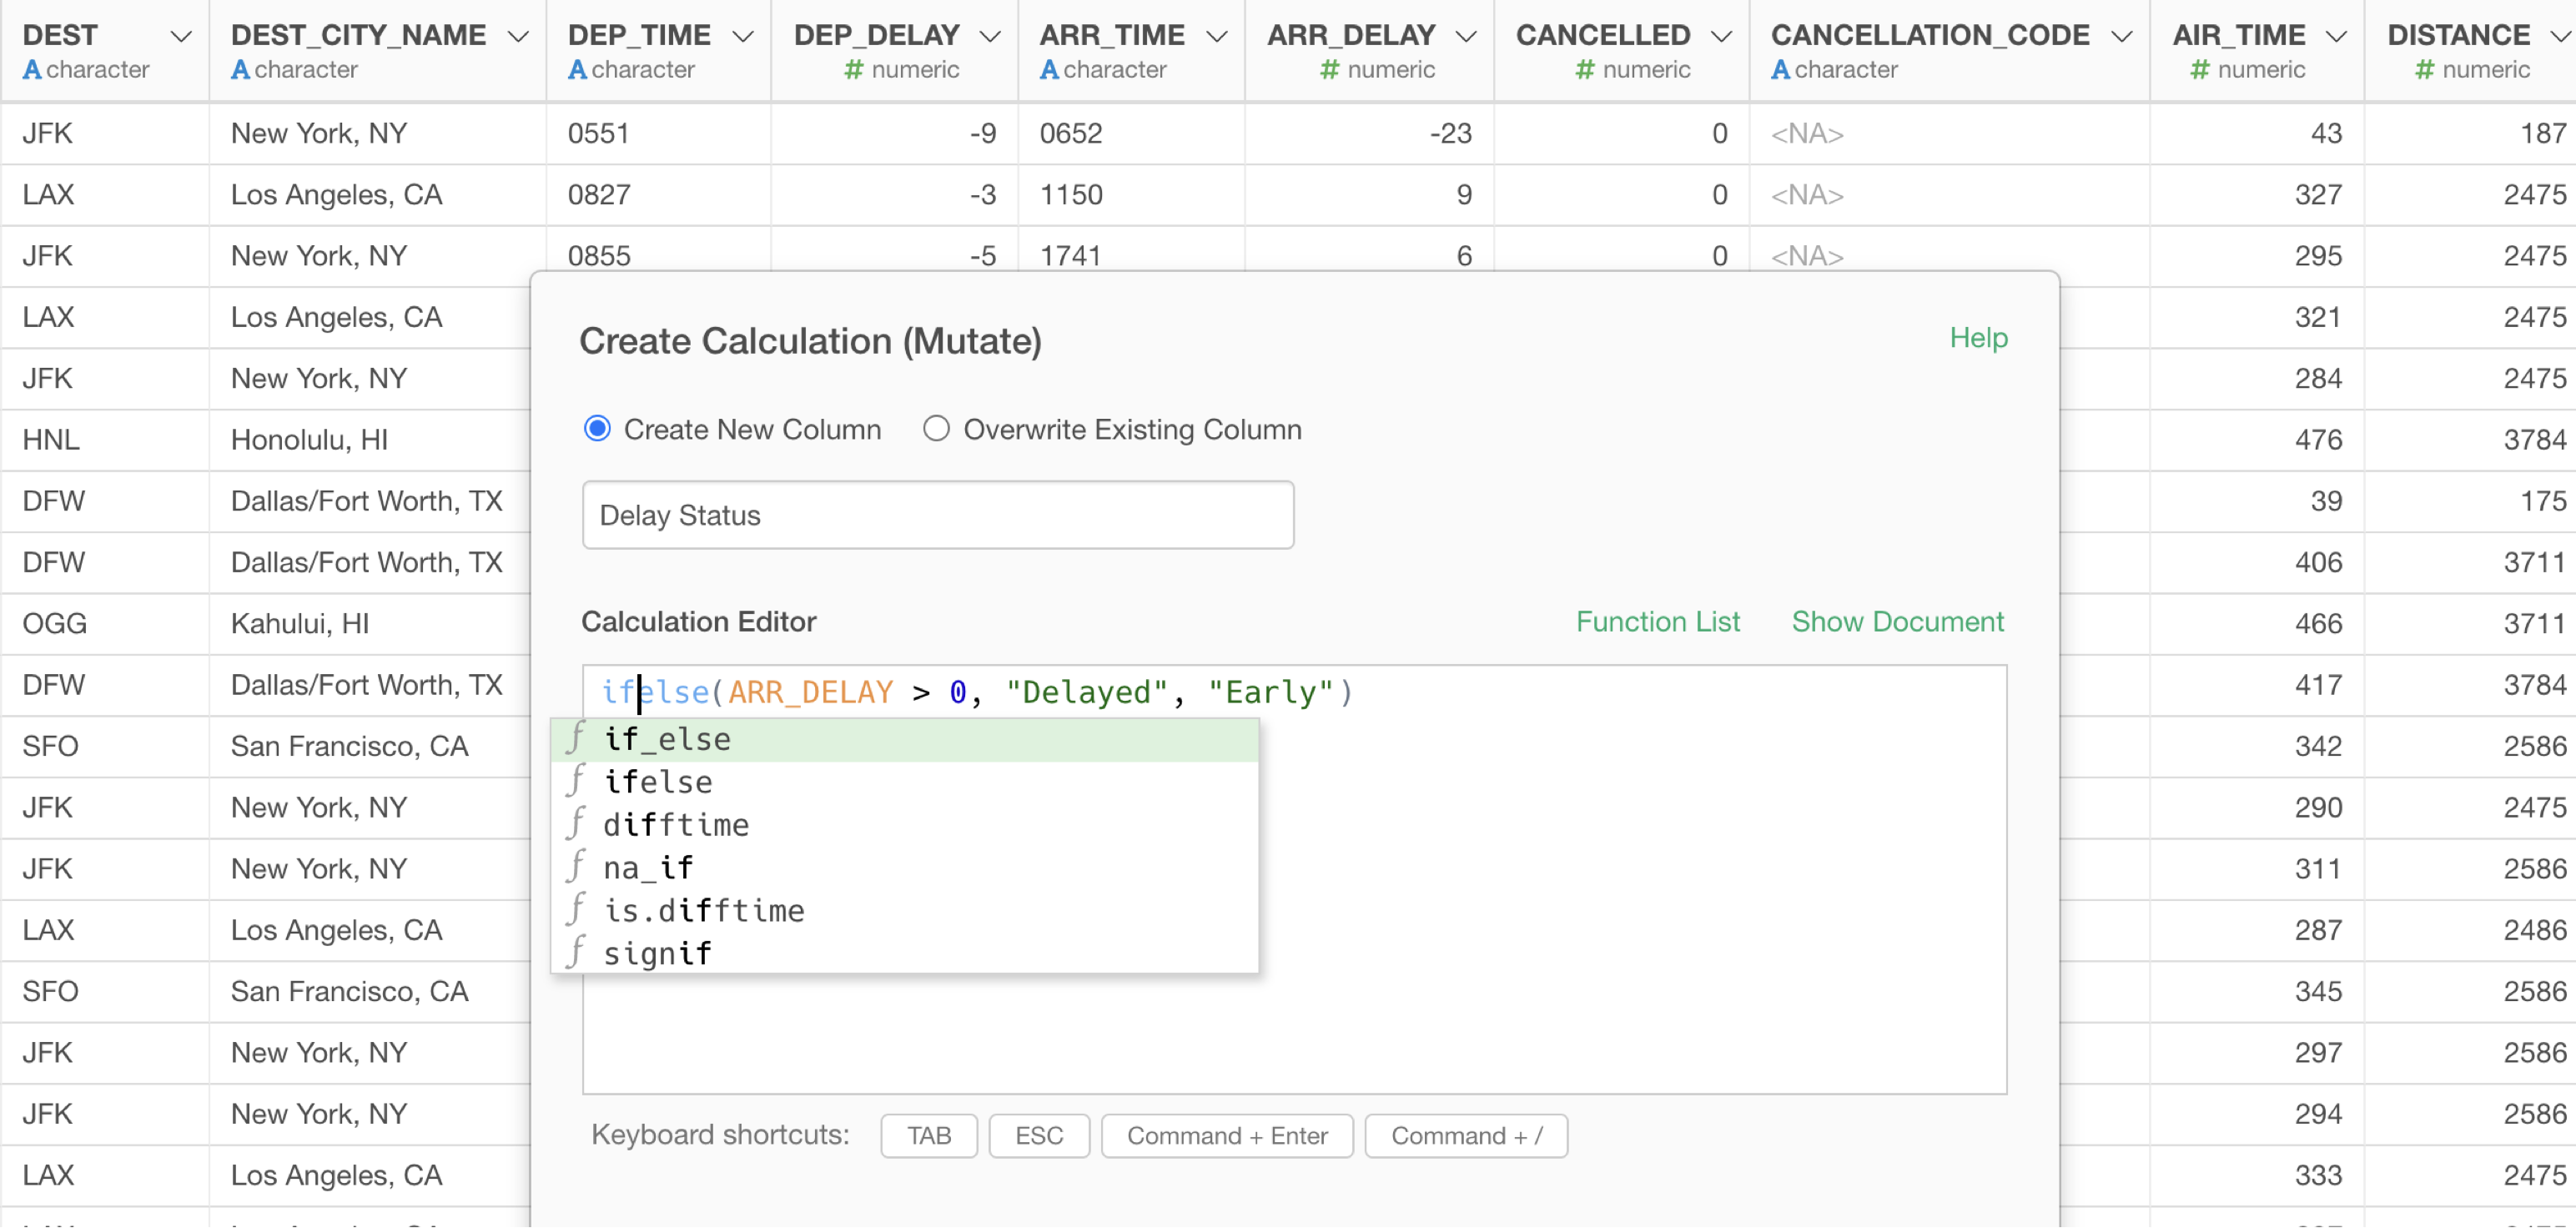Click the Honolulu, HI city cell
2576x1228 pixels.
(369, 440)
